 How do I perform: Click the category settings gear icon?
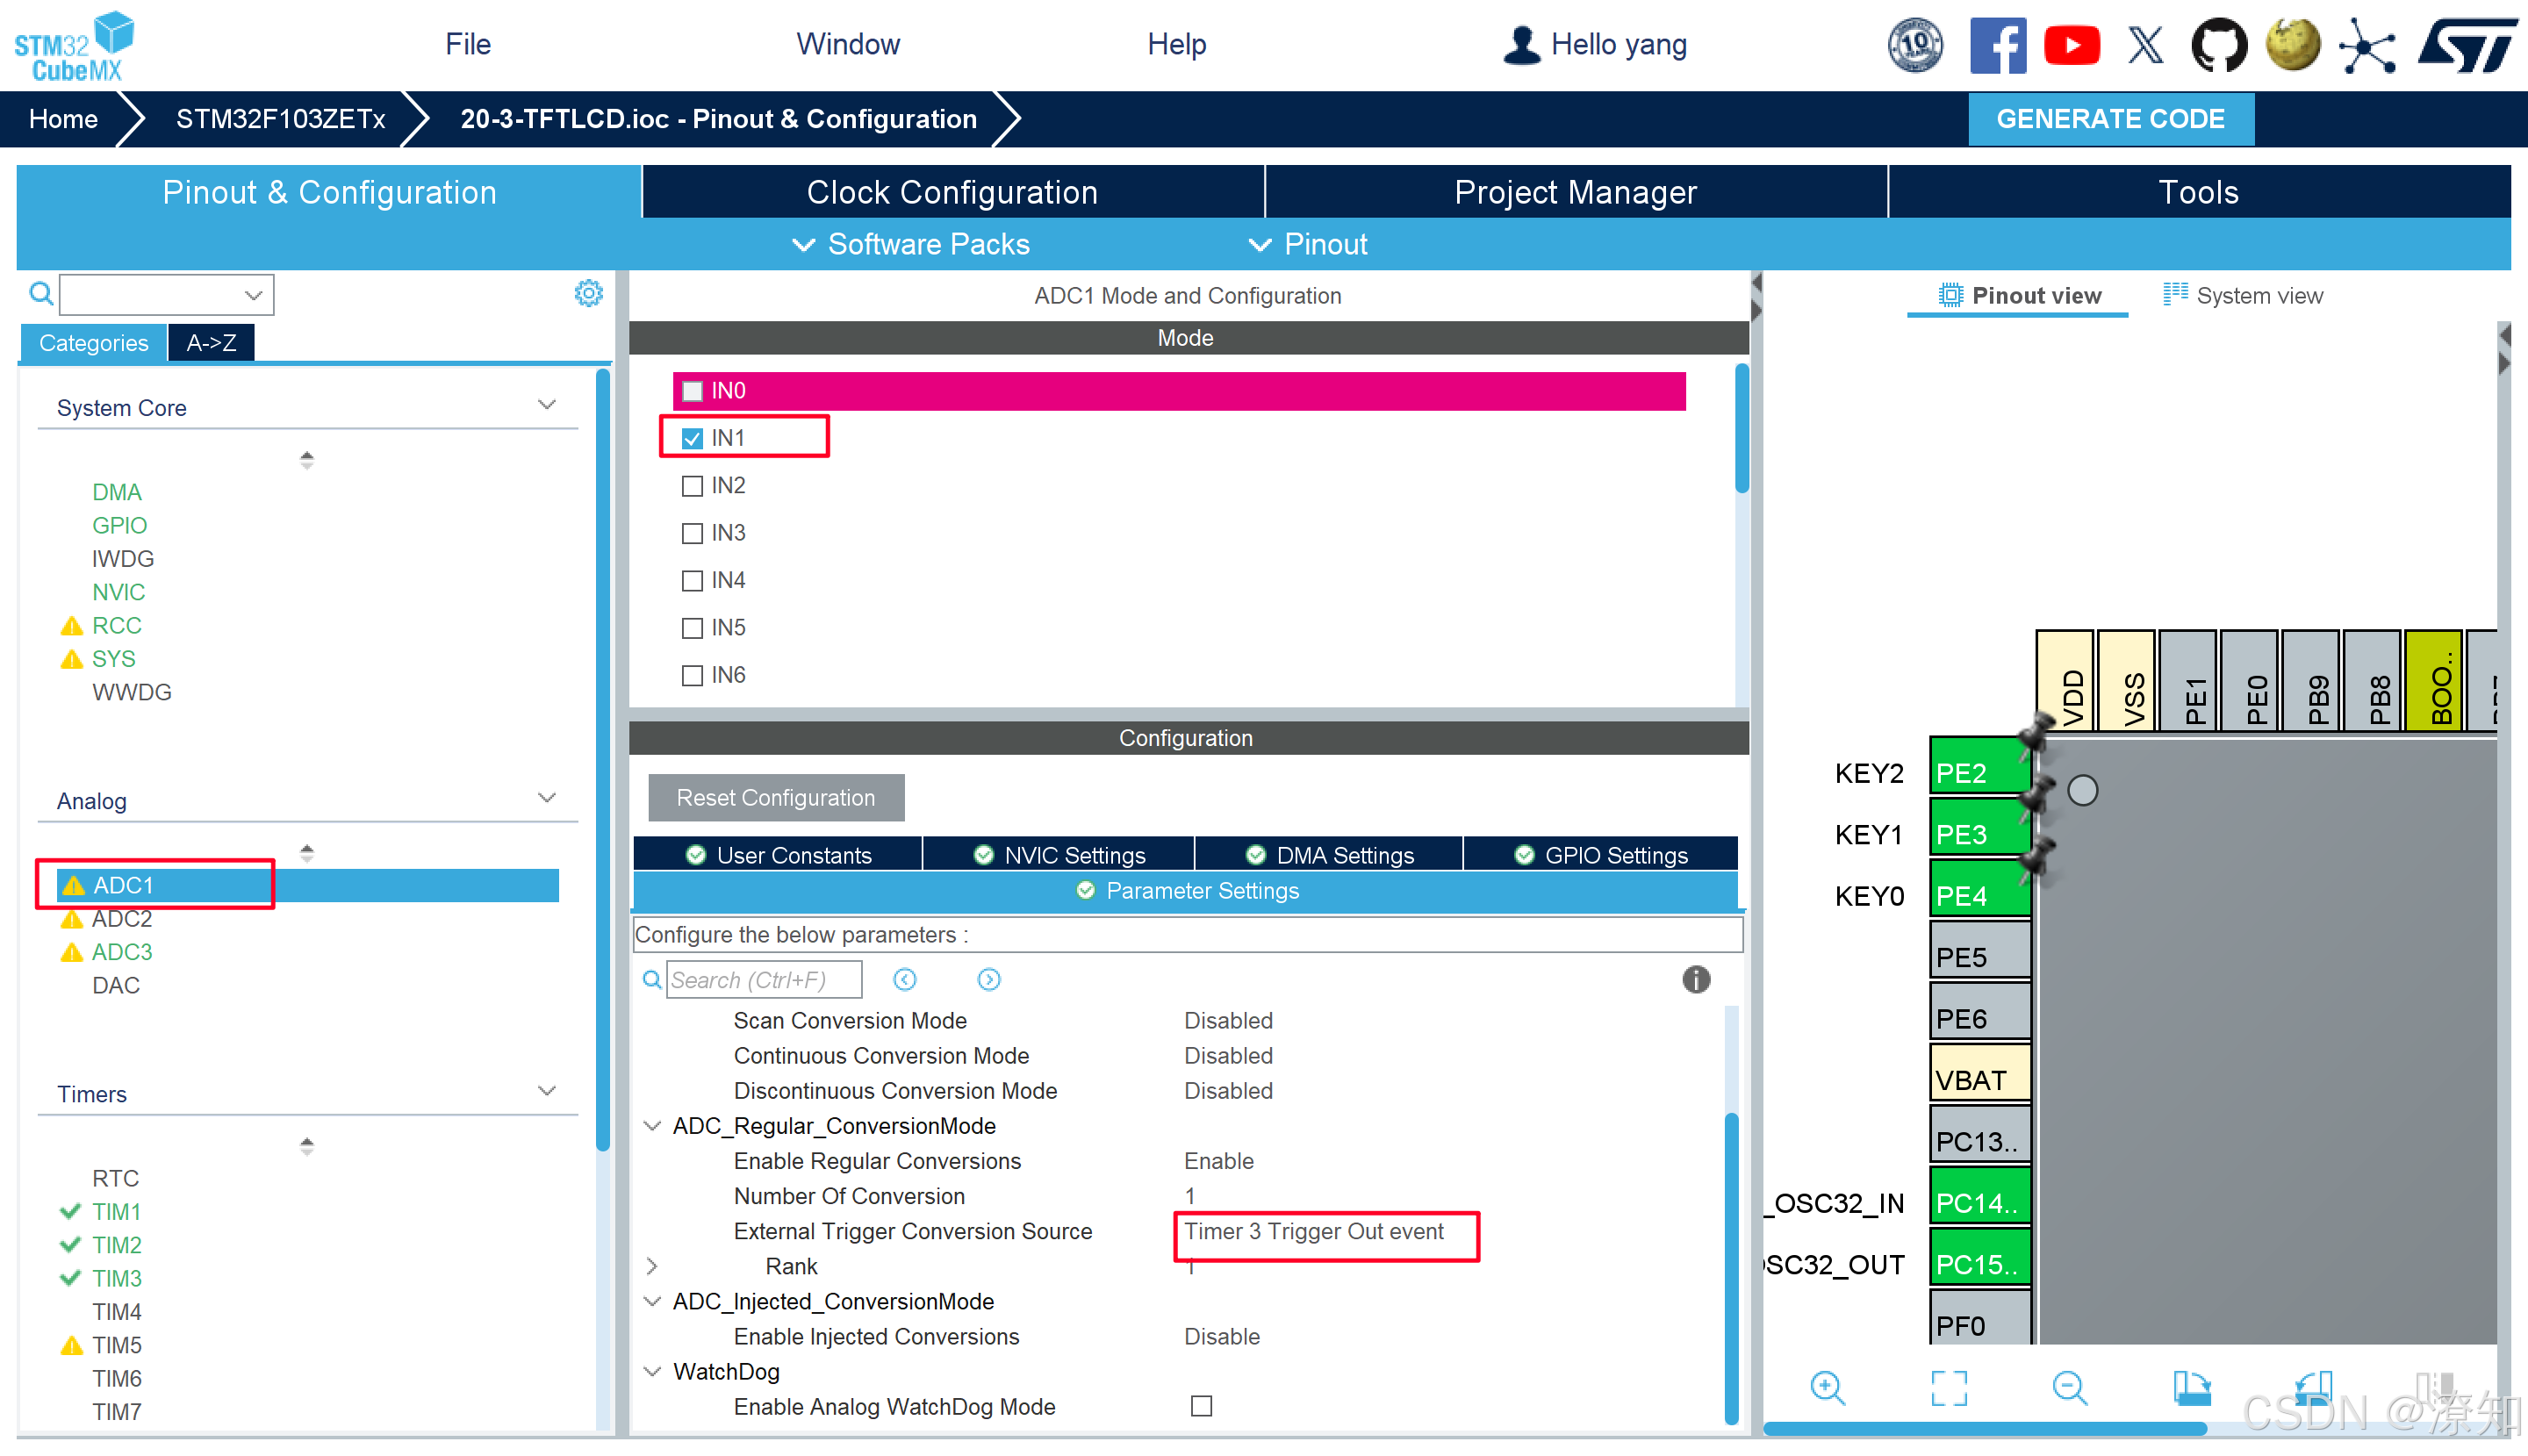tap(588, 293)
